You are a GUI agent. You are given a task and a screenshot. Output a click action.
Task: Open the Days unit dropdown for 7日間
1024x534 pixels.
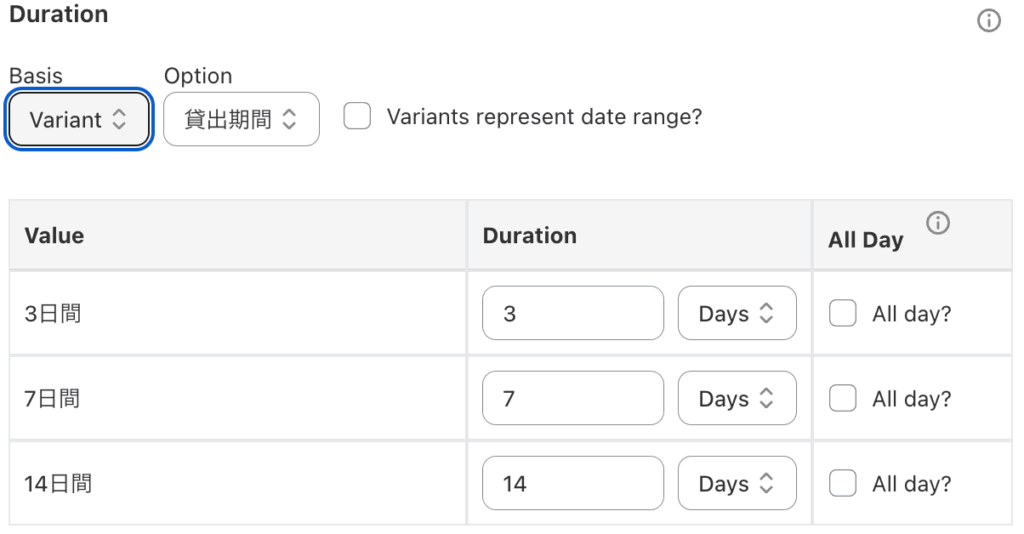(737, 398)
